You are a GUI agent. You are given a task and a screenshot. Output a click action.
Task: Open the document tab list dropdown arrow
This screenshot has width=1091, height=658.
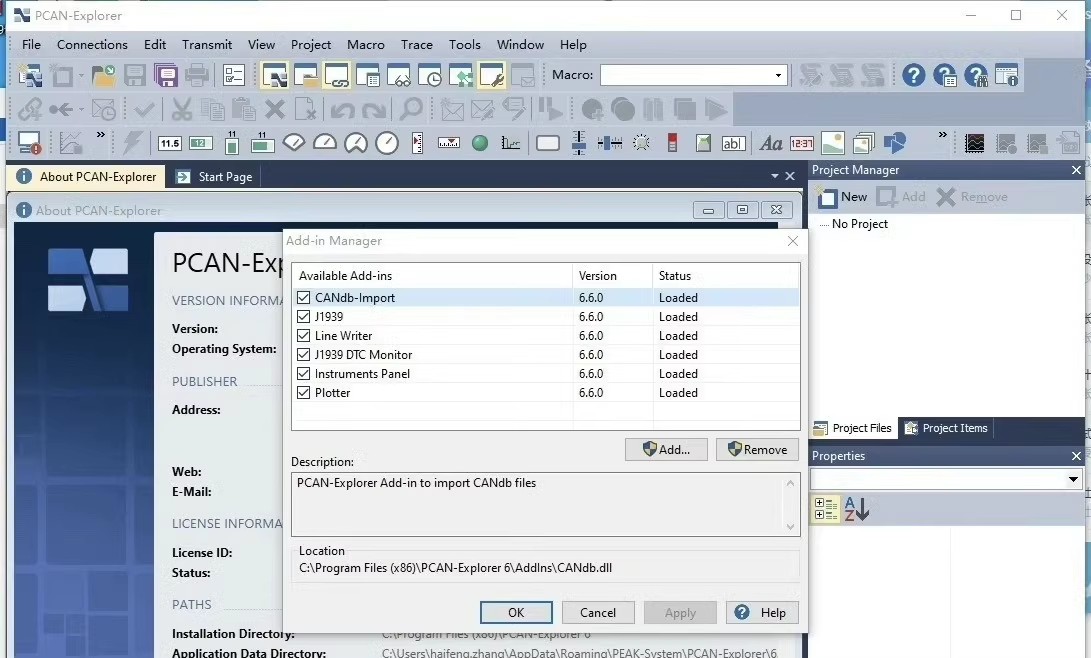[774, 177]
